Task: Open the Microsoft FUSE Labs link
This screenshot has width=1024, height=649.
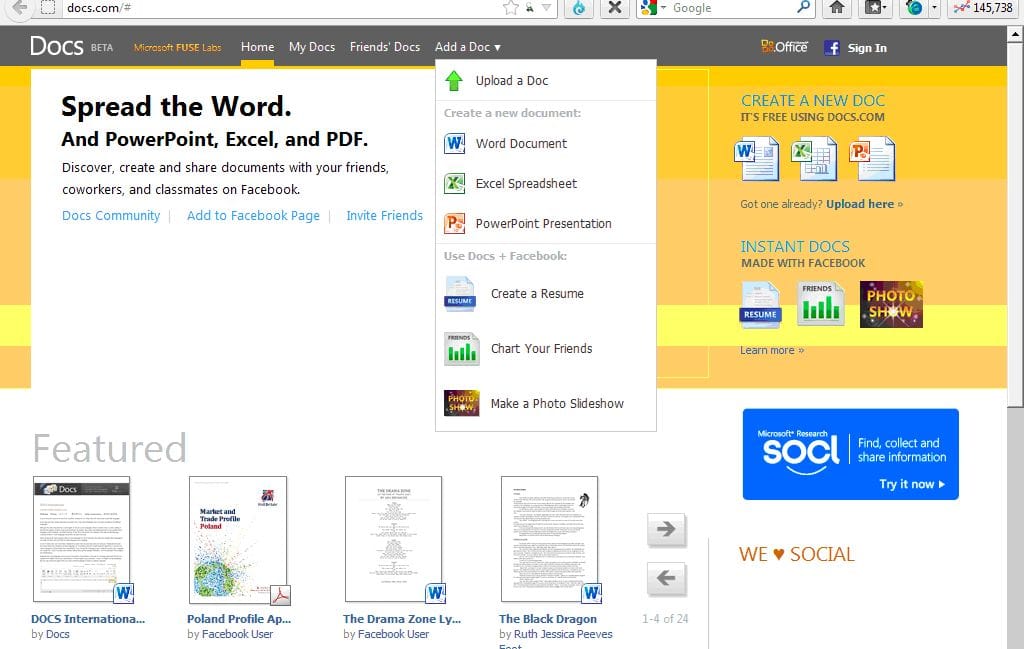Action: (x=178, y=48)
